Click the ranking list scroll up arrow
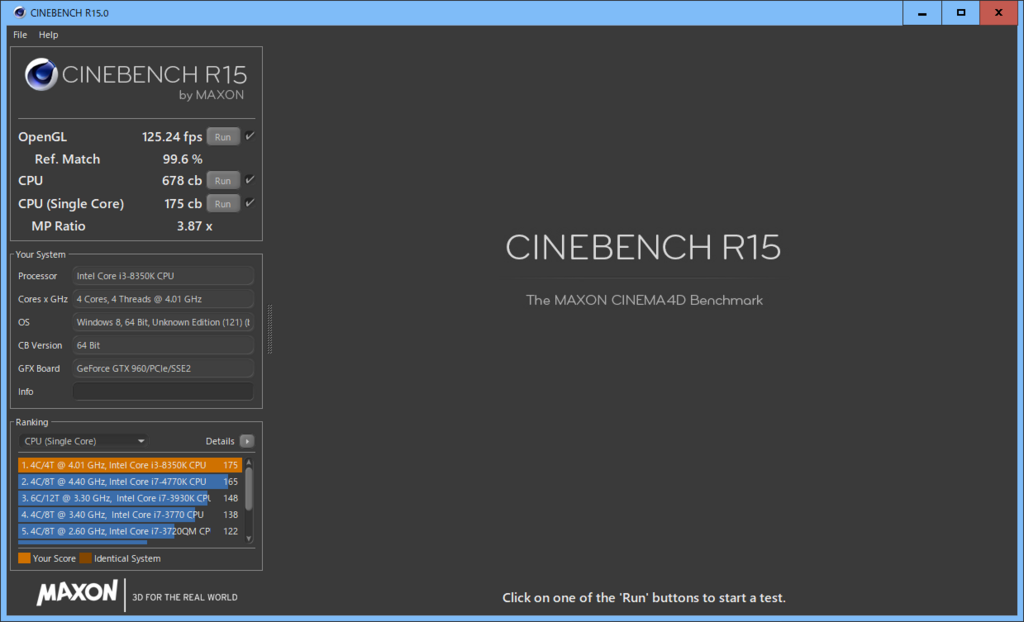 pyautogui.click(x=249, y=463)
